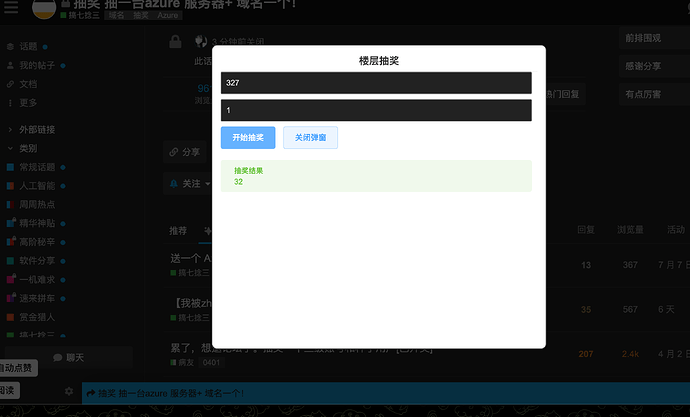Click the 分享 button under the post
This screenshot has width=690, height=417.
click(185, 152)
